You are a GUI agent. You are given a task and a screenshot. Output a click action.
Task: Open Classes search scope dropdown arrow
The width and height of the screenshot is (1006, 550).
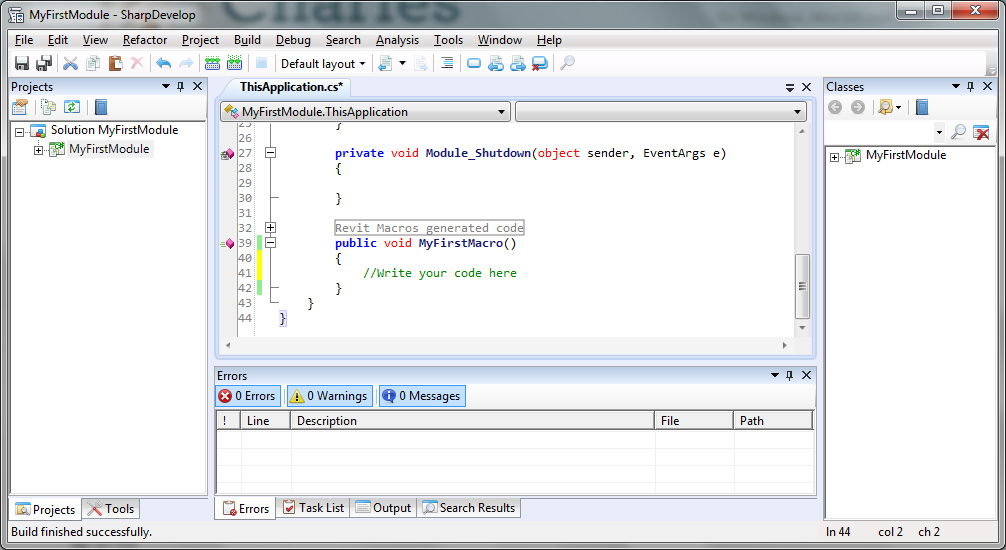click(x=939, y=133)
